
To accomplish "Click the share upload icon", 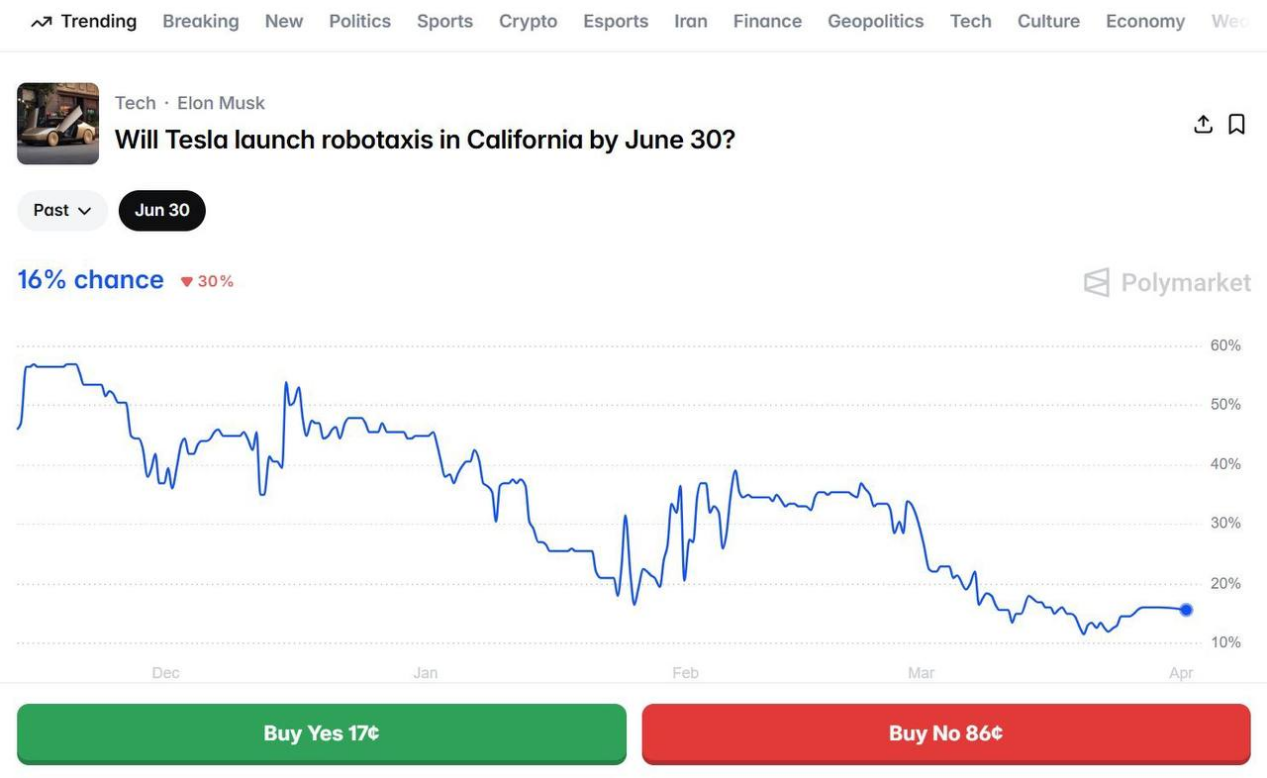I will click(1203, 124).
